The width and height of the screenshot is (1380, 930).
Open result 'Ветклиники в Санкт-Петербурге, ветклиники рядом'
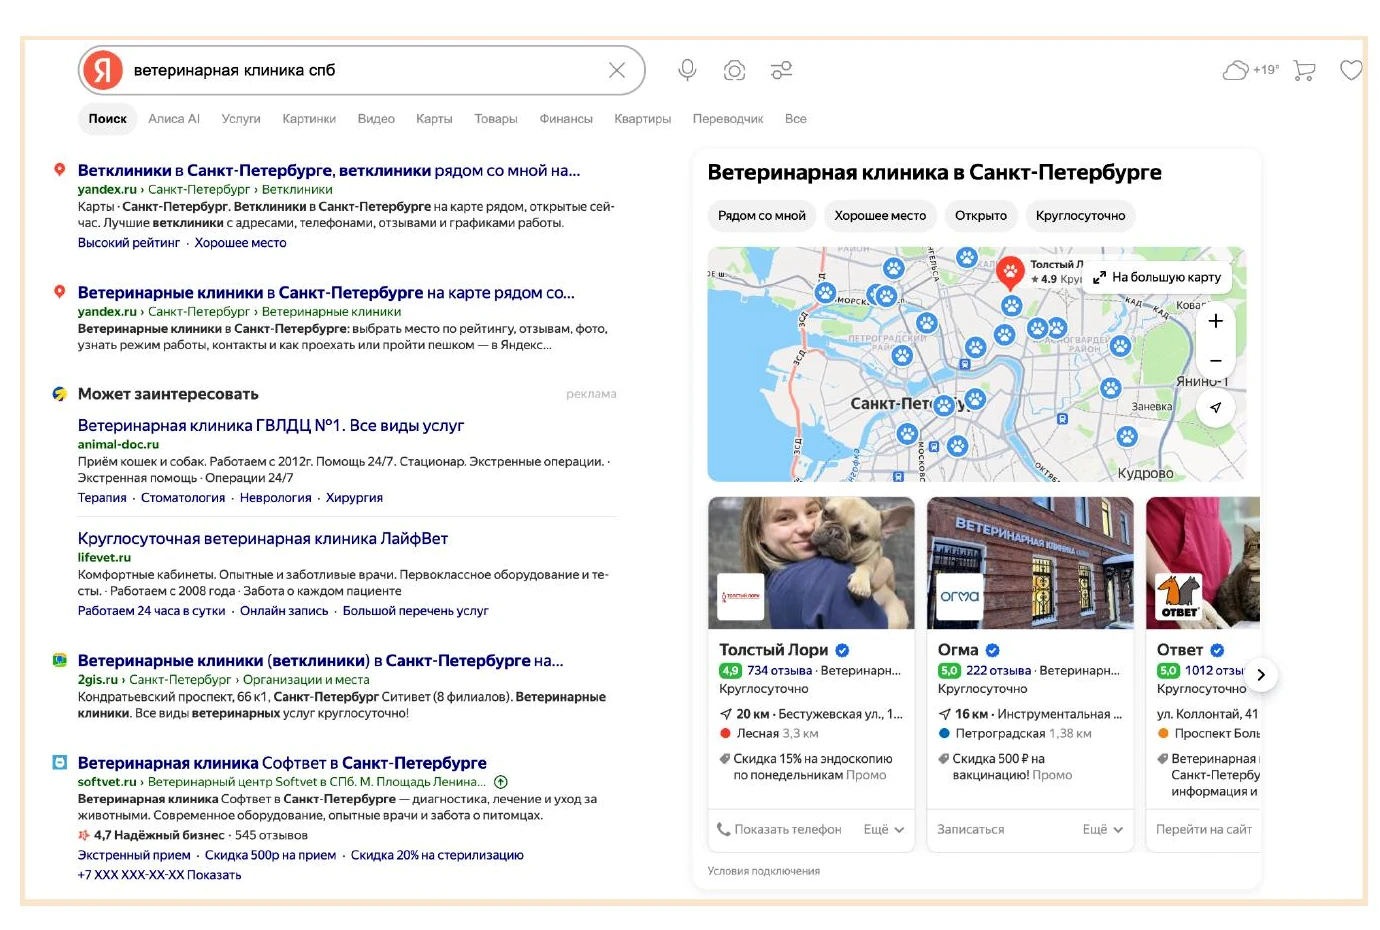[x=329, y=170]
